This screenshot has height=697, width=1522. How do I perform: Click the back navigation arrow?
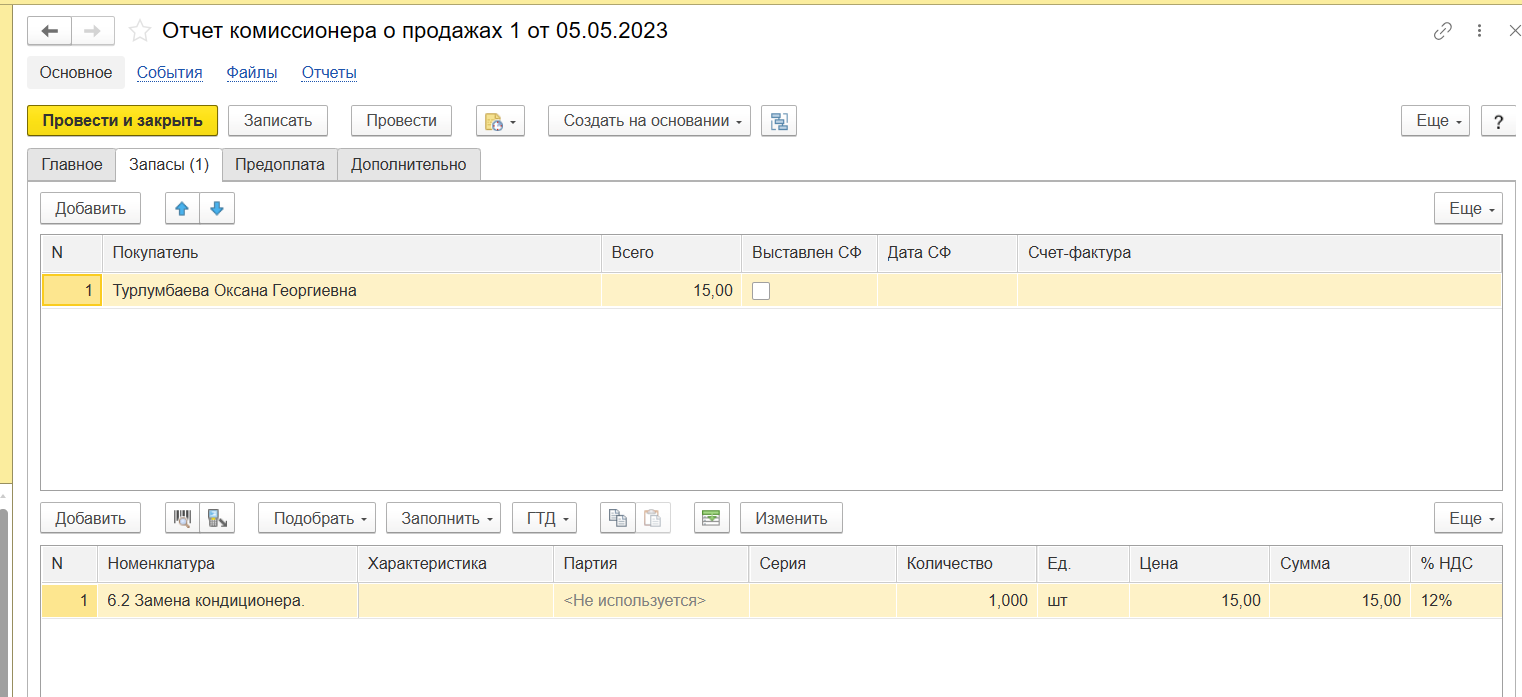(49, 31)
